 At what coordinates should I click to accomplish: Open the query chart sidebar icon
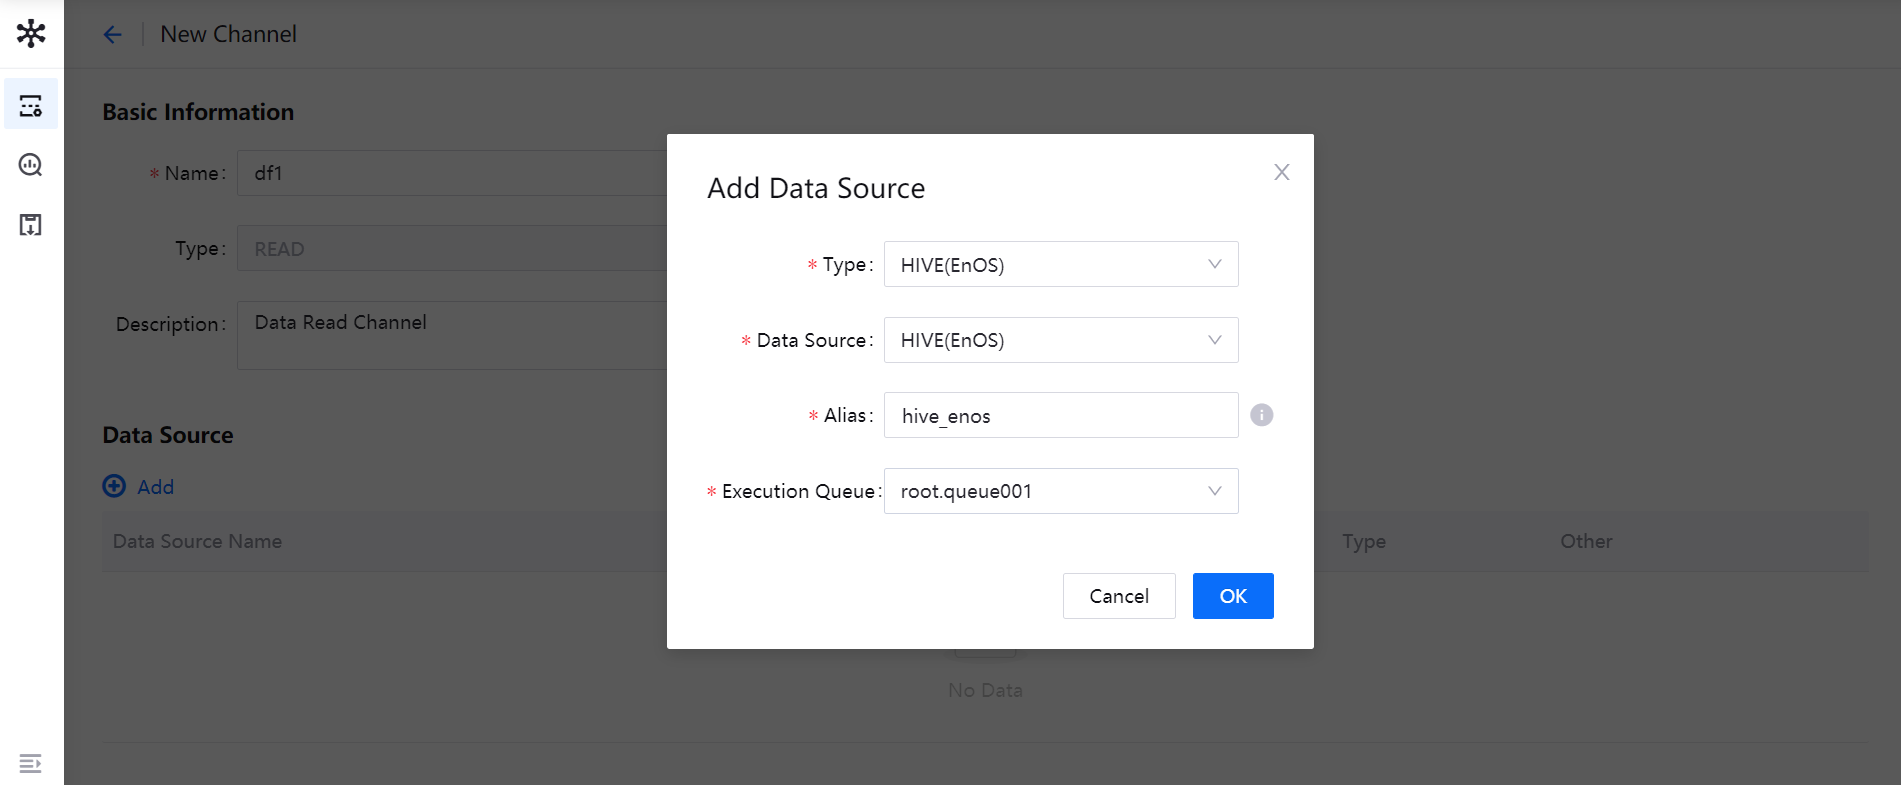pyautogui.click(x=31, y=165)
